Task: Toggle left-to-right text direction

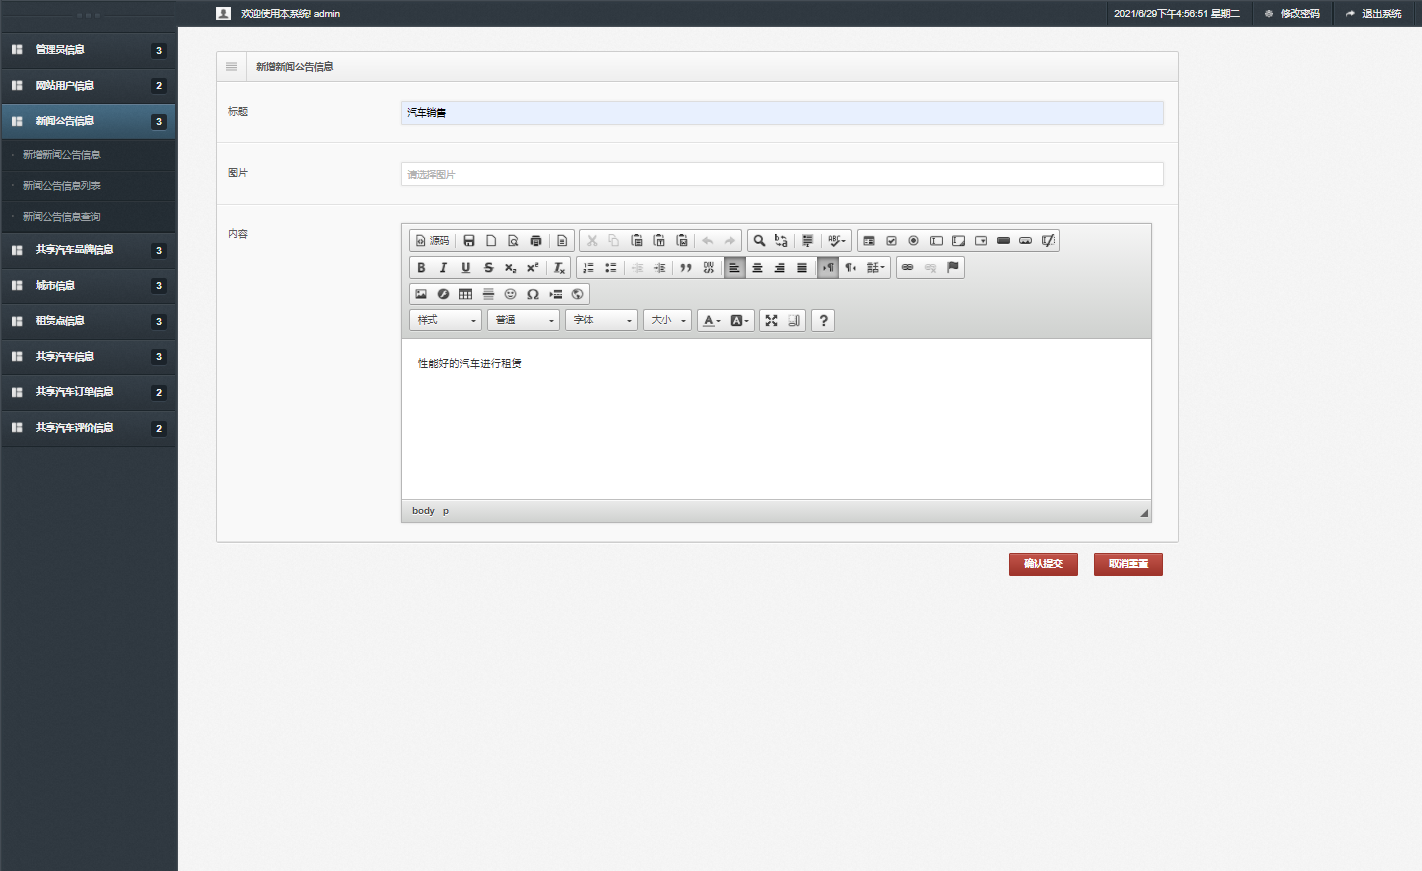Action: (828, 268)
